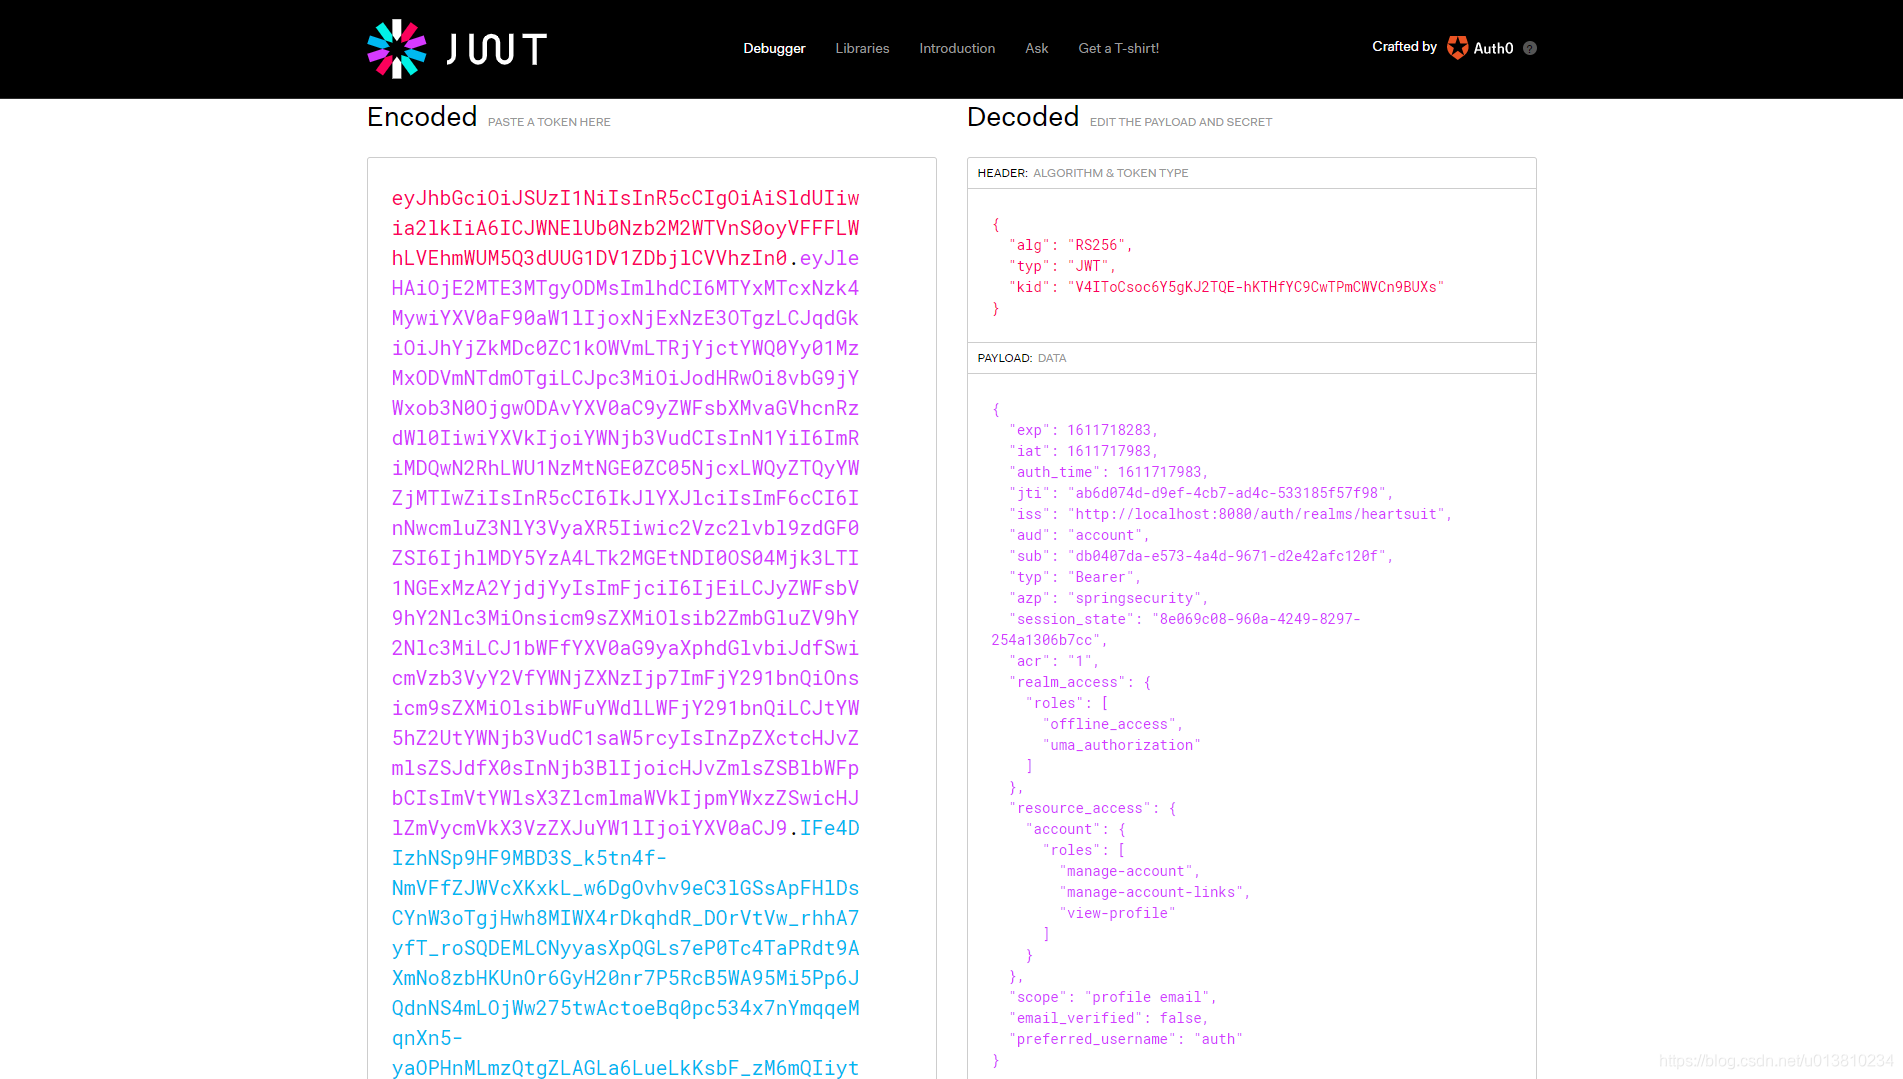1903x1079 pixels.
Task: Click the "uma_authorization" role
Action: tap(1121, 745)
